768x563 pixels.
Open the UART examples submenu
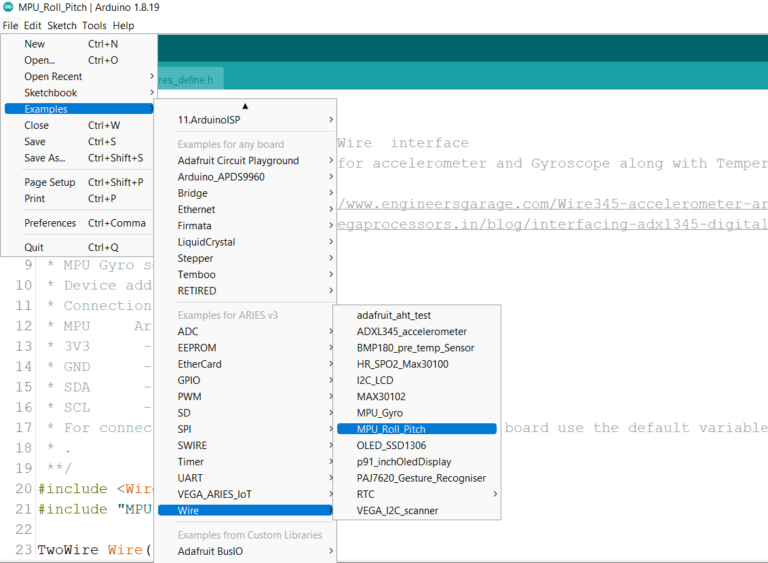(190, 478)
